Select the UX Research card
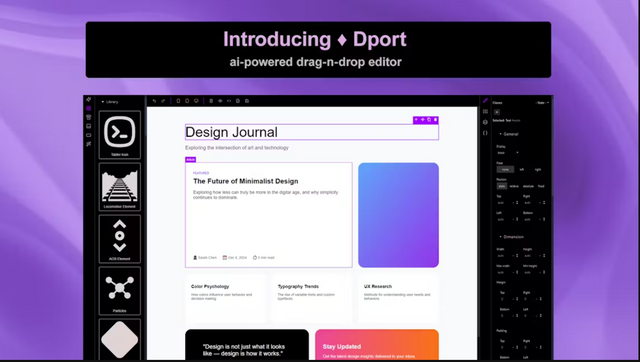The image size is (640, 362). coord(398,299)
